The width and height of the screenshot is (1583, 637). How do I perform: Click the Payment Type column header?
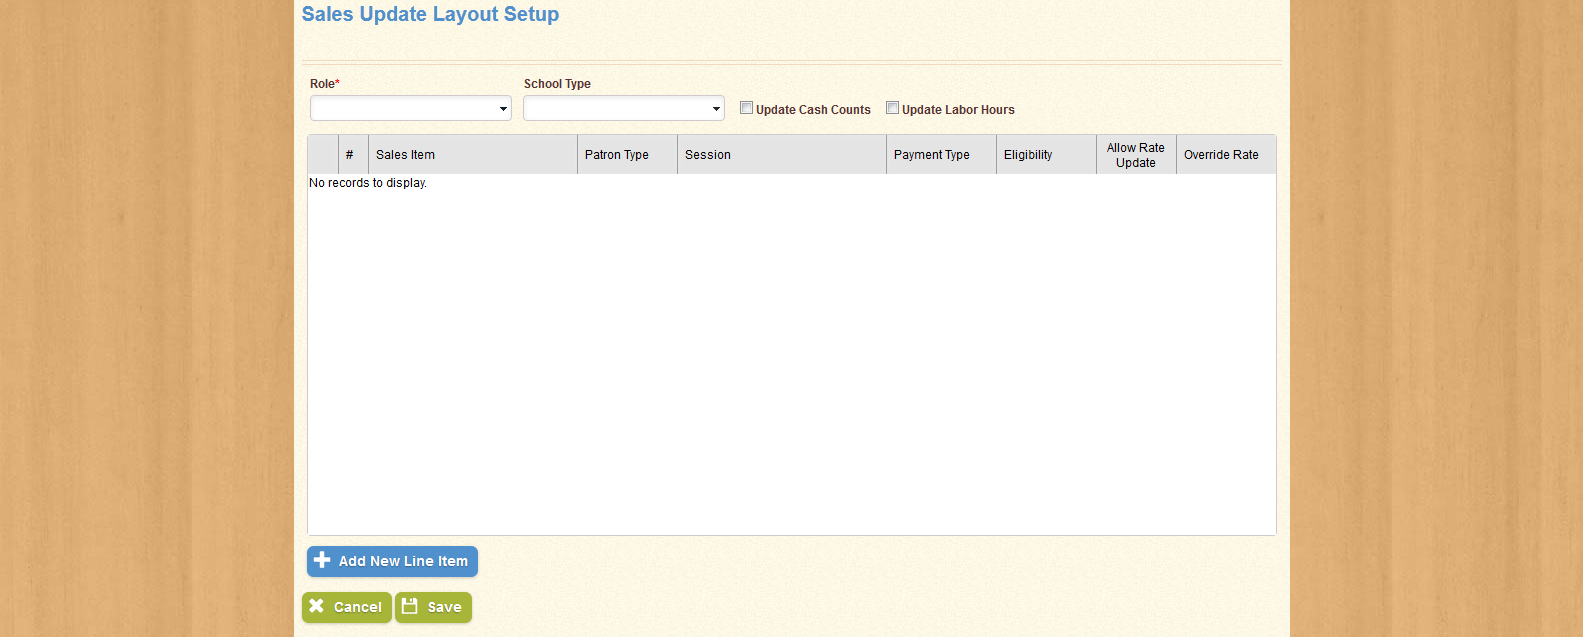point(931,155)
